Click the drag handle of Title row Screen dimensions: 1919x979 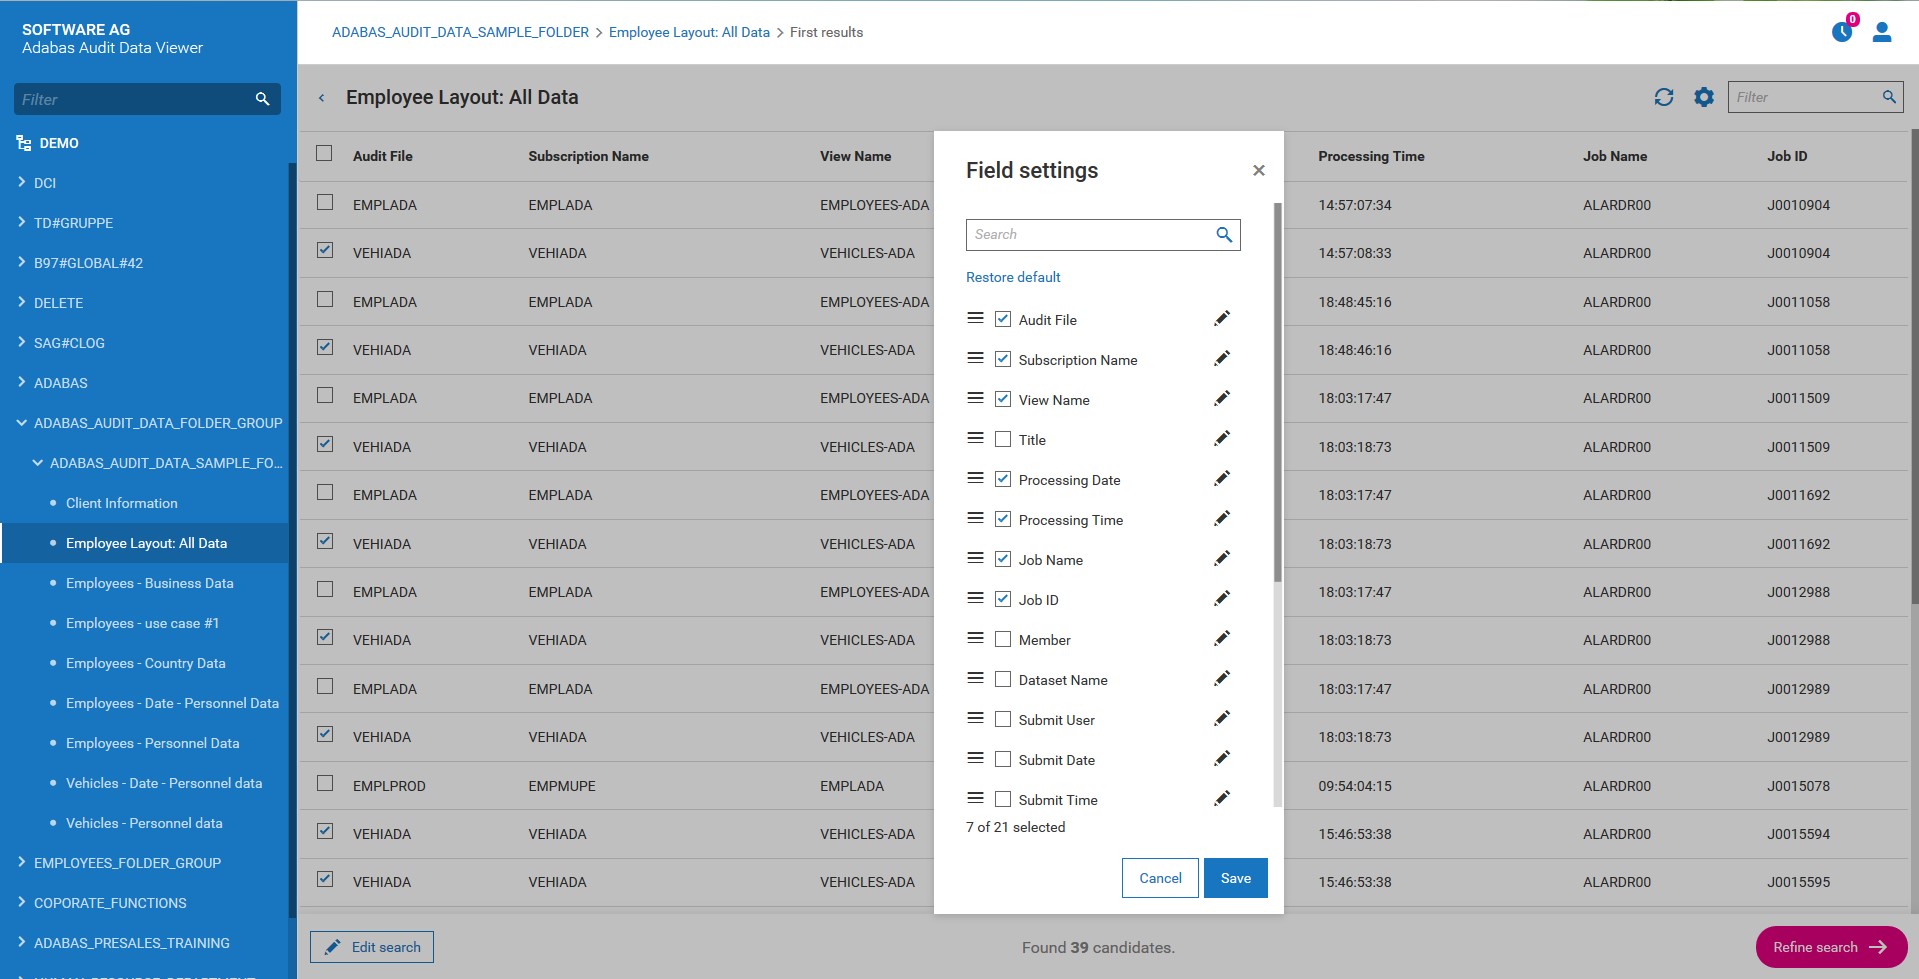[x=976, y=438]
